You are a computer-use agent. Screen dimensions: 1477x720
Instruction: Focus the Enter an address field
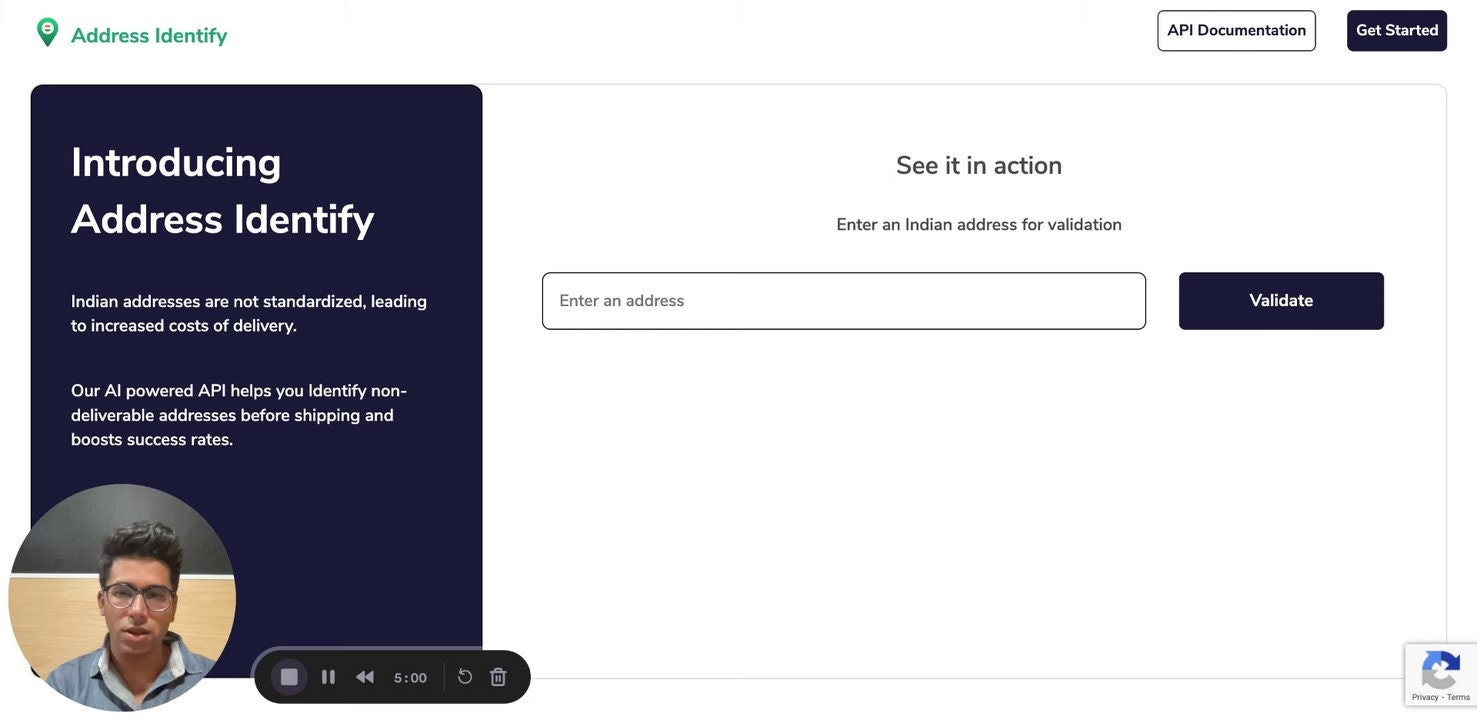(844, 301)
